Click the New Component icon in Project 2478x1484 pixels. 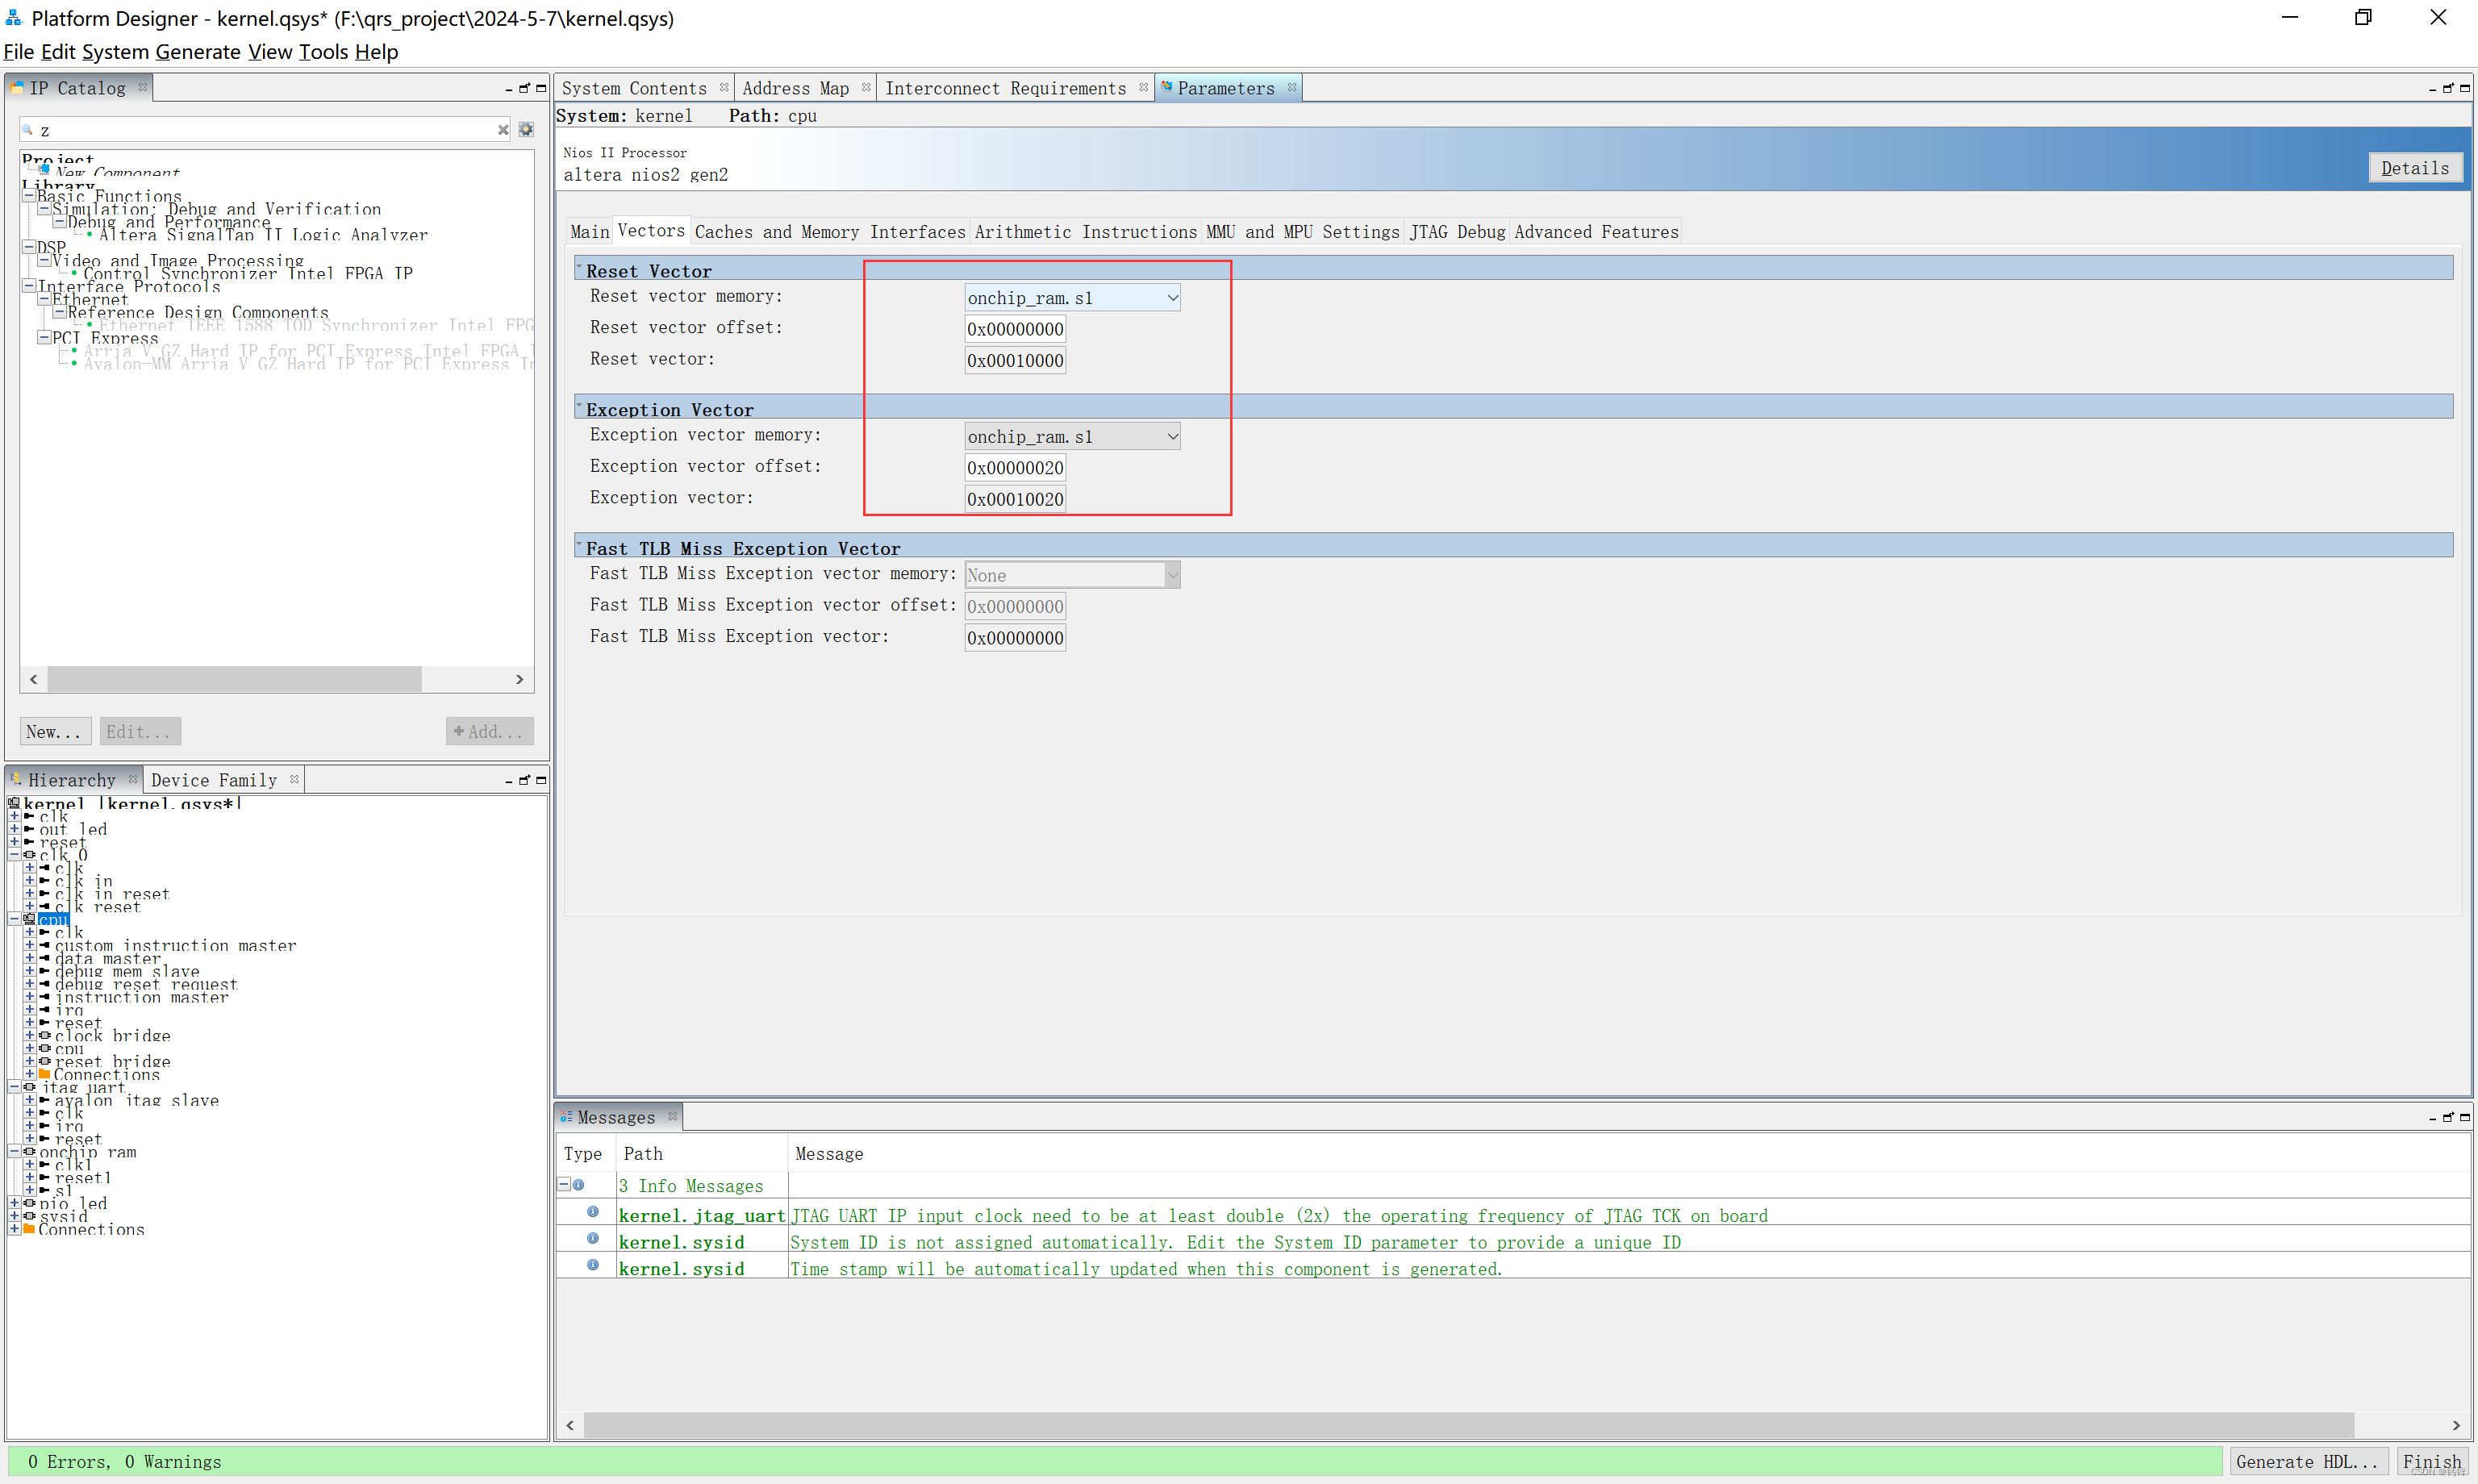click(x=45, y=170)
